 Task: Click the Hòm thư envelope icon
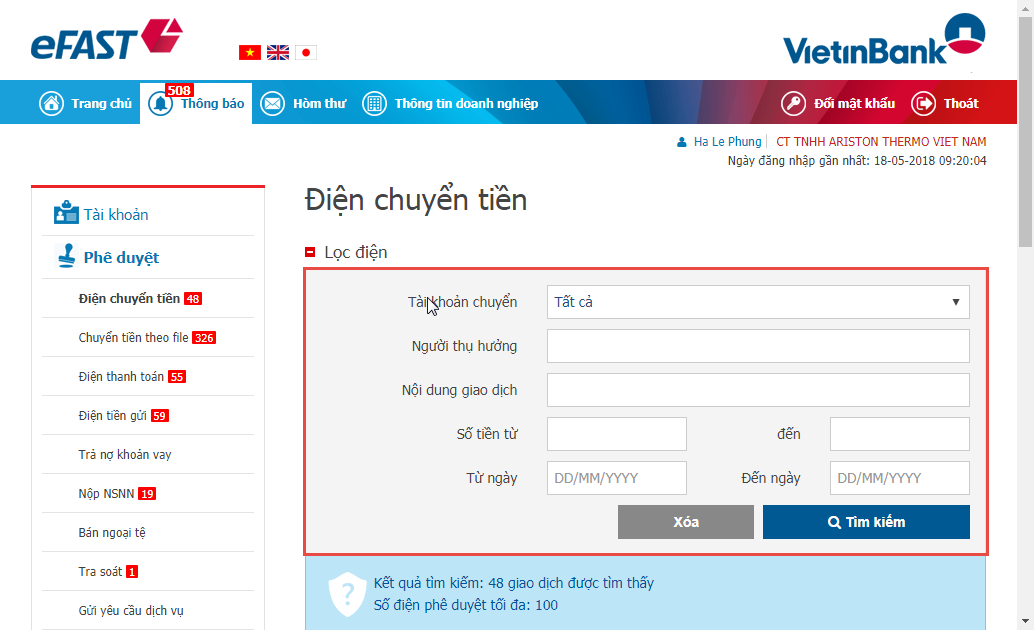(x=272, y=104)
